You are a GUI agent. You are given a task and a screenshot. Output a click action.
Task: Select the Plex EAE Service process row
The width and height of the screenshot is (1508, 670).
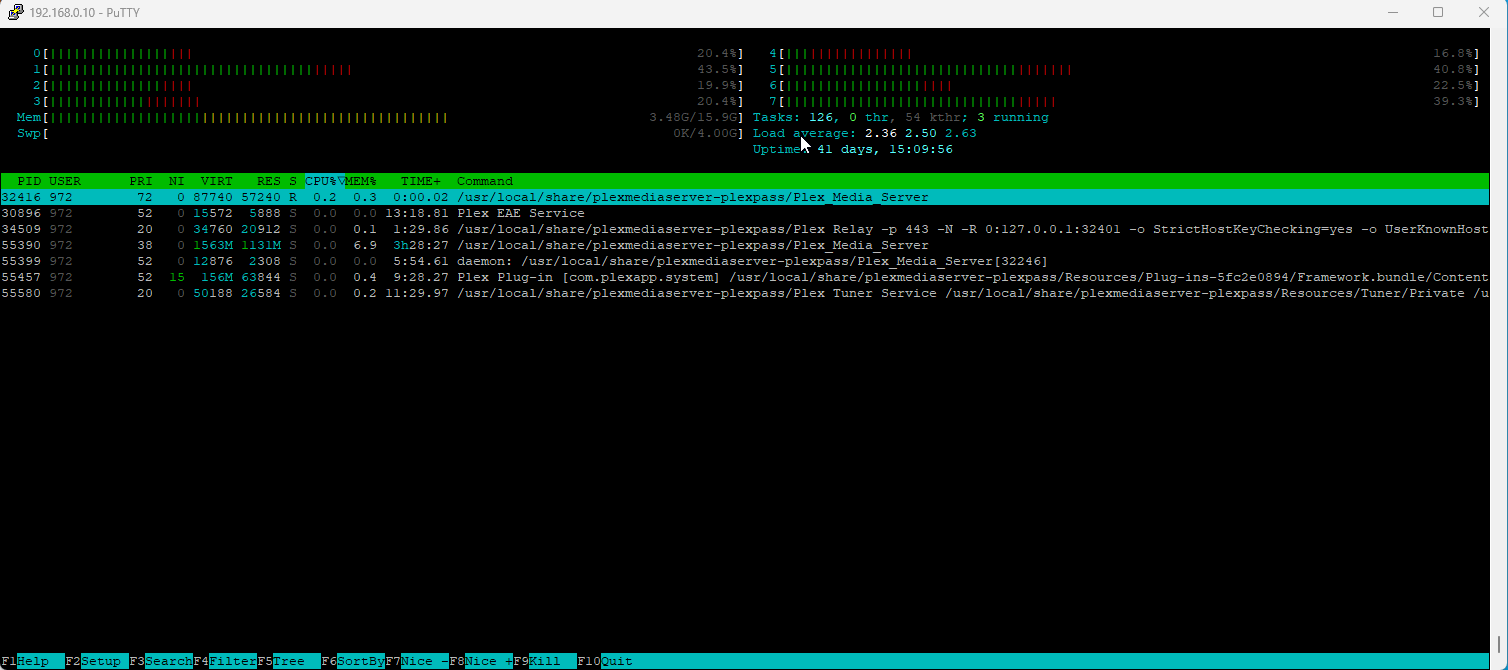(x=745, y=213)
